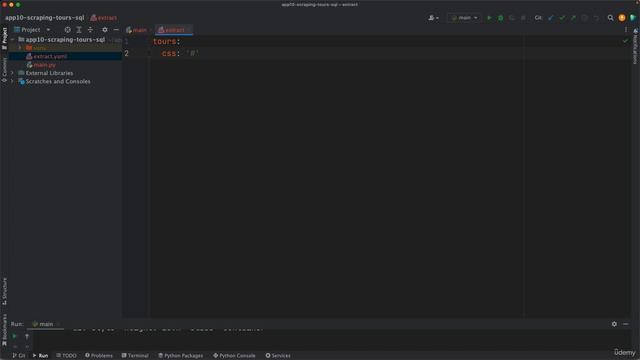Toggle the Project tool window stripe button
640x360 pixels.
[x=4, y=39]
